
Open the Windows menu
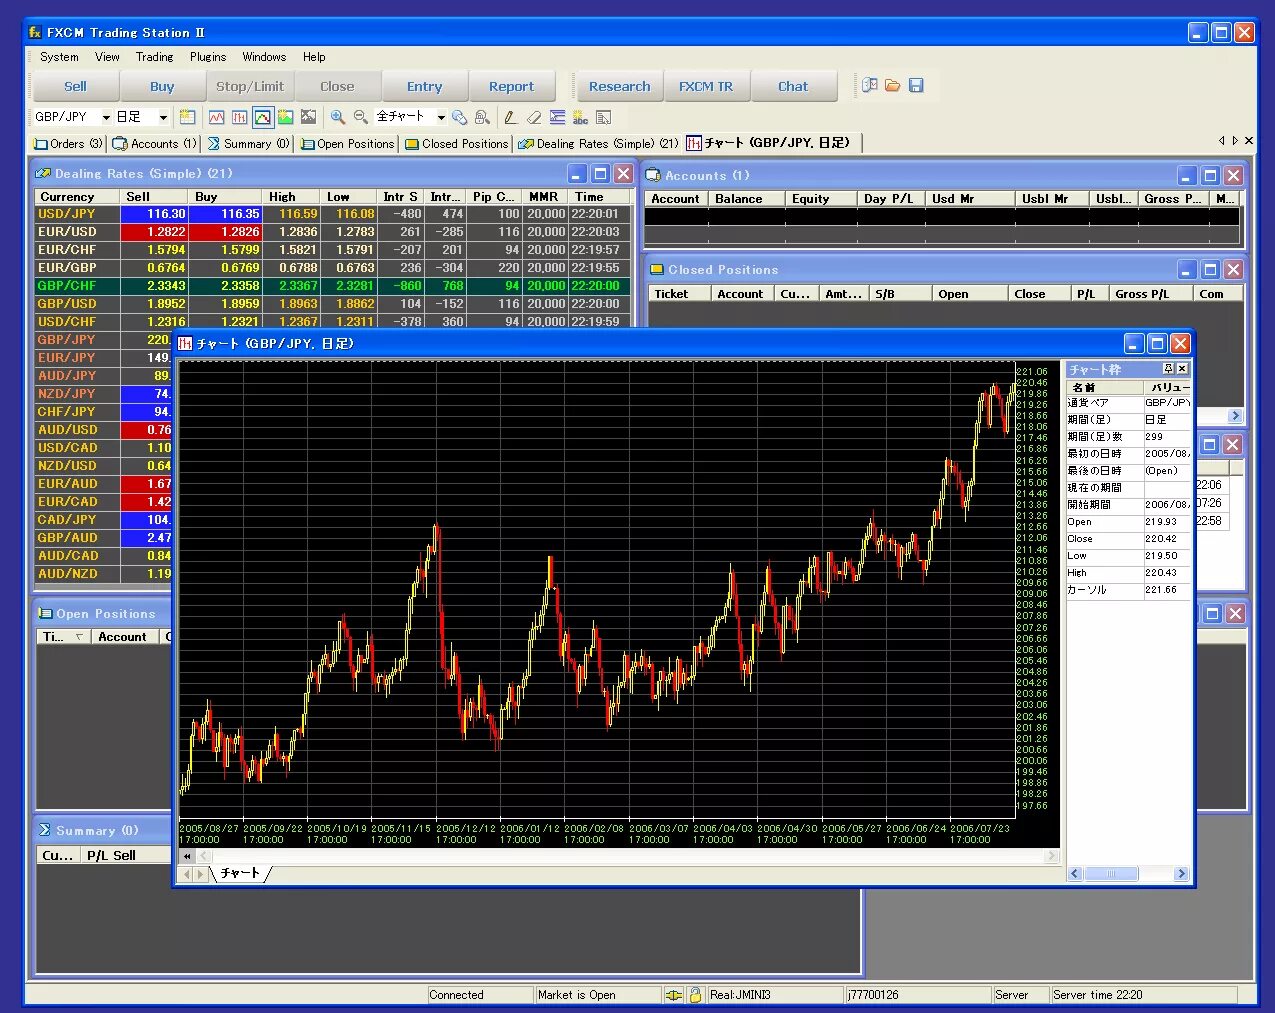[x=264, y=57]
